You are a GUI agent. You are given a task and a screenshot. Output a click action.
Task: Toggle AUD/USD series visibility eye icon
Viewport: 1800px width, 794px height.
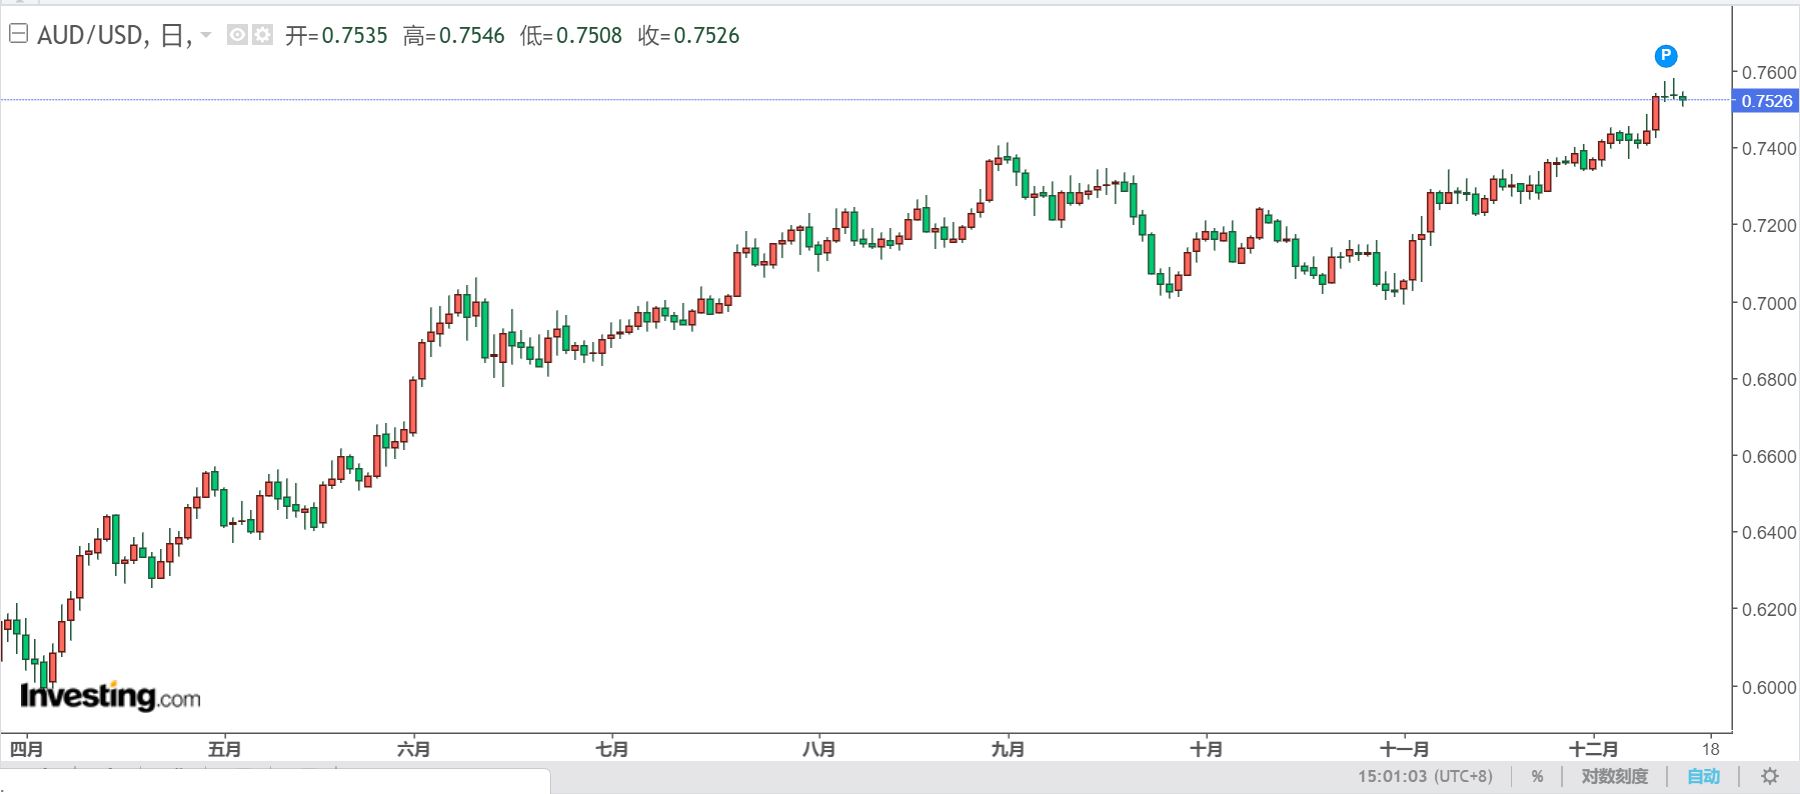click(x=237, y=35)
